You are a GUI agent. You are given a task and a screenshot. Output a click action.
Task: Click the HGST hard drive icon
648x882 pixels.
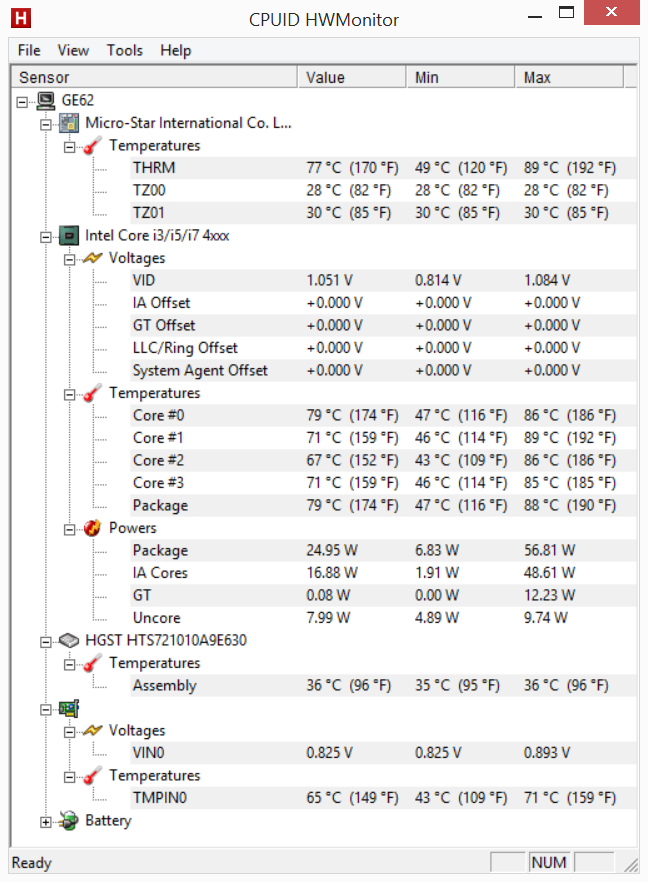pyautogui.click(x=69, y=641)
